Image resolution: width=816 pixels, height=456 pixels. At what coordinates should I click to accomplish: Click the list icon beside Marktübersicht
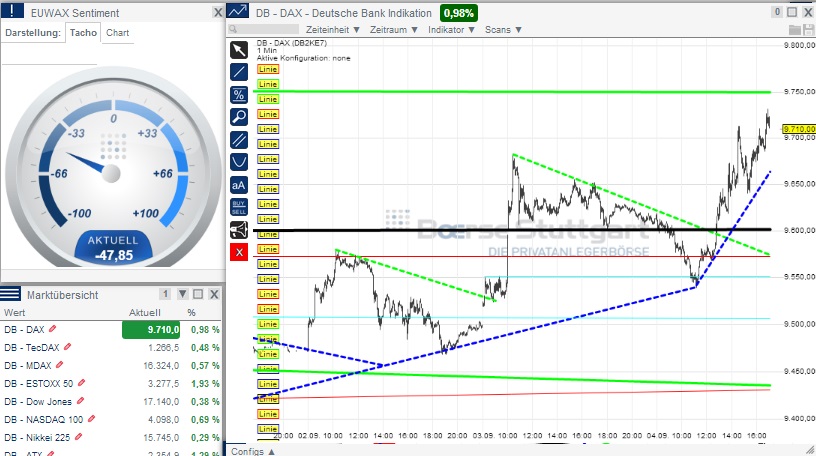point(10,294)
